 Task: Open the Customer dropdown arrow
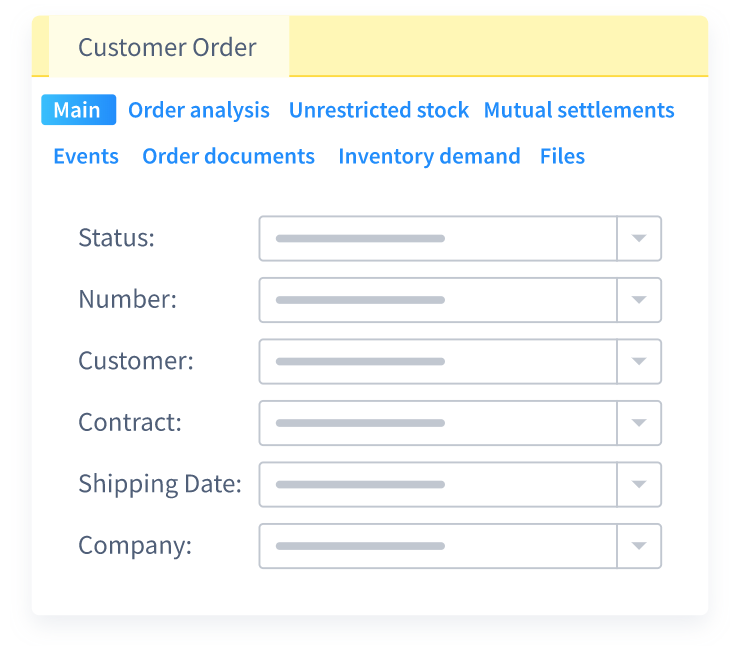639,361
